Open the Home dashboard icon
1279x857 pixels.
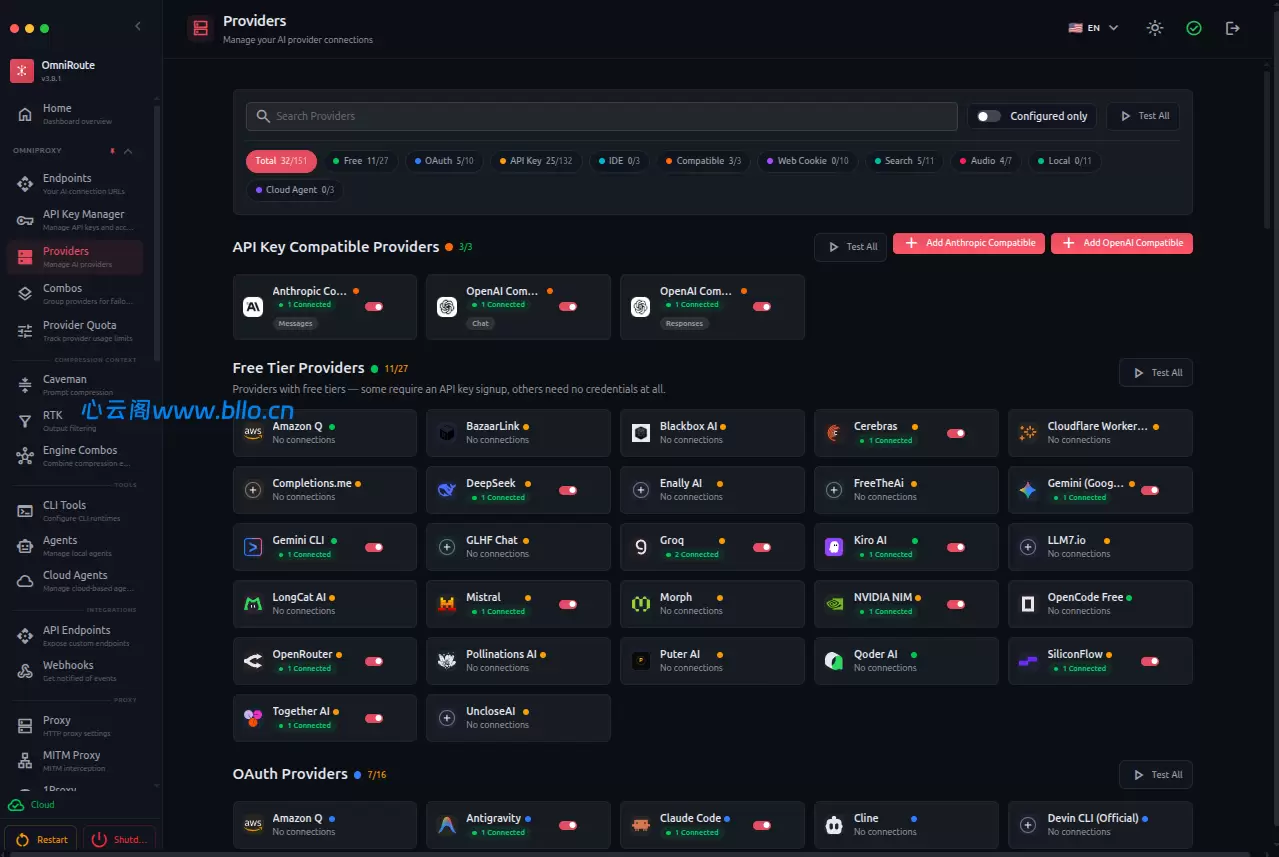click(25, 114)
